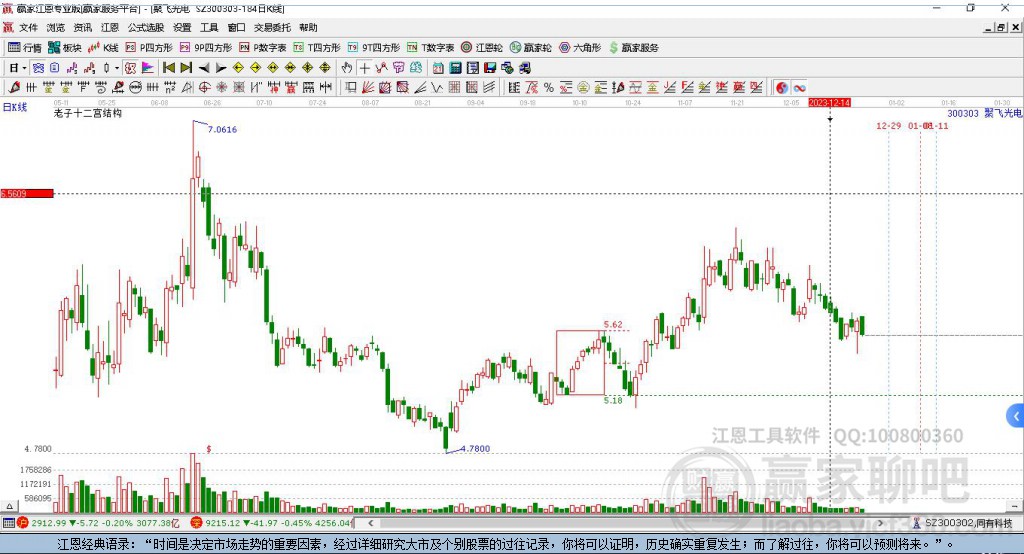This screenshot has height=554, width=1024.
Task: Click the red 5.5609 price tag
Action: [27, 193]
